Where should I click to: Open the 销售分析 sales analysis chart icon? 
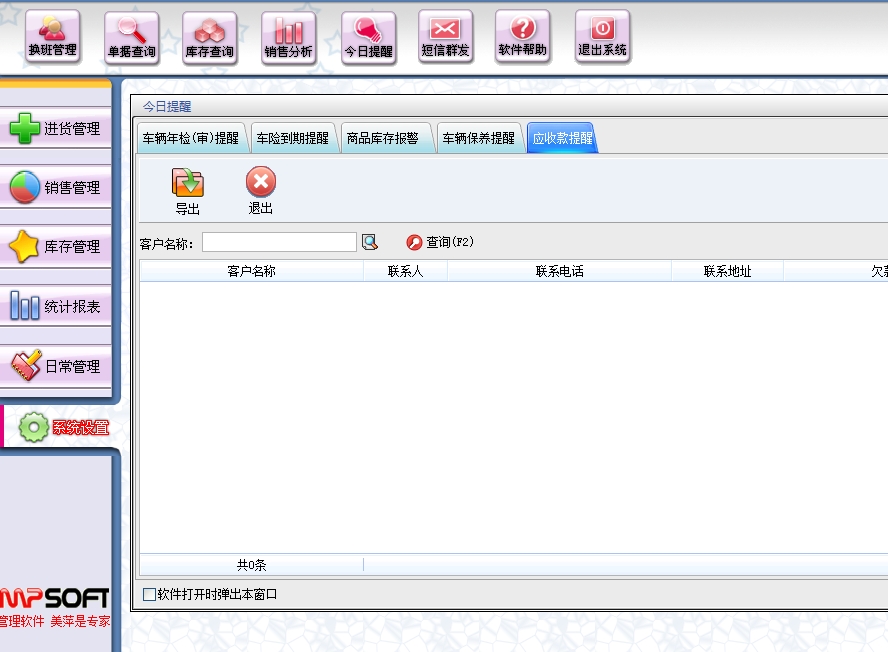288,38
